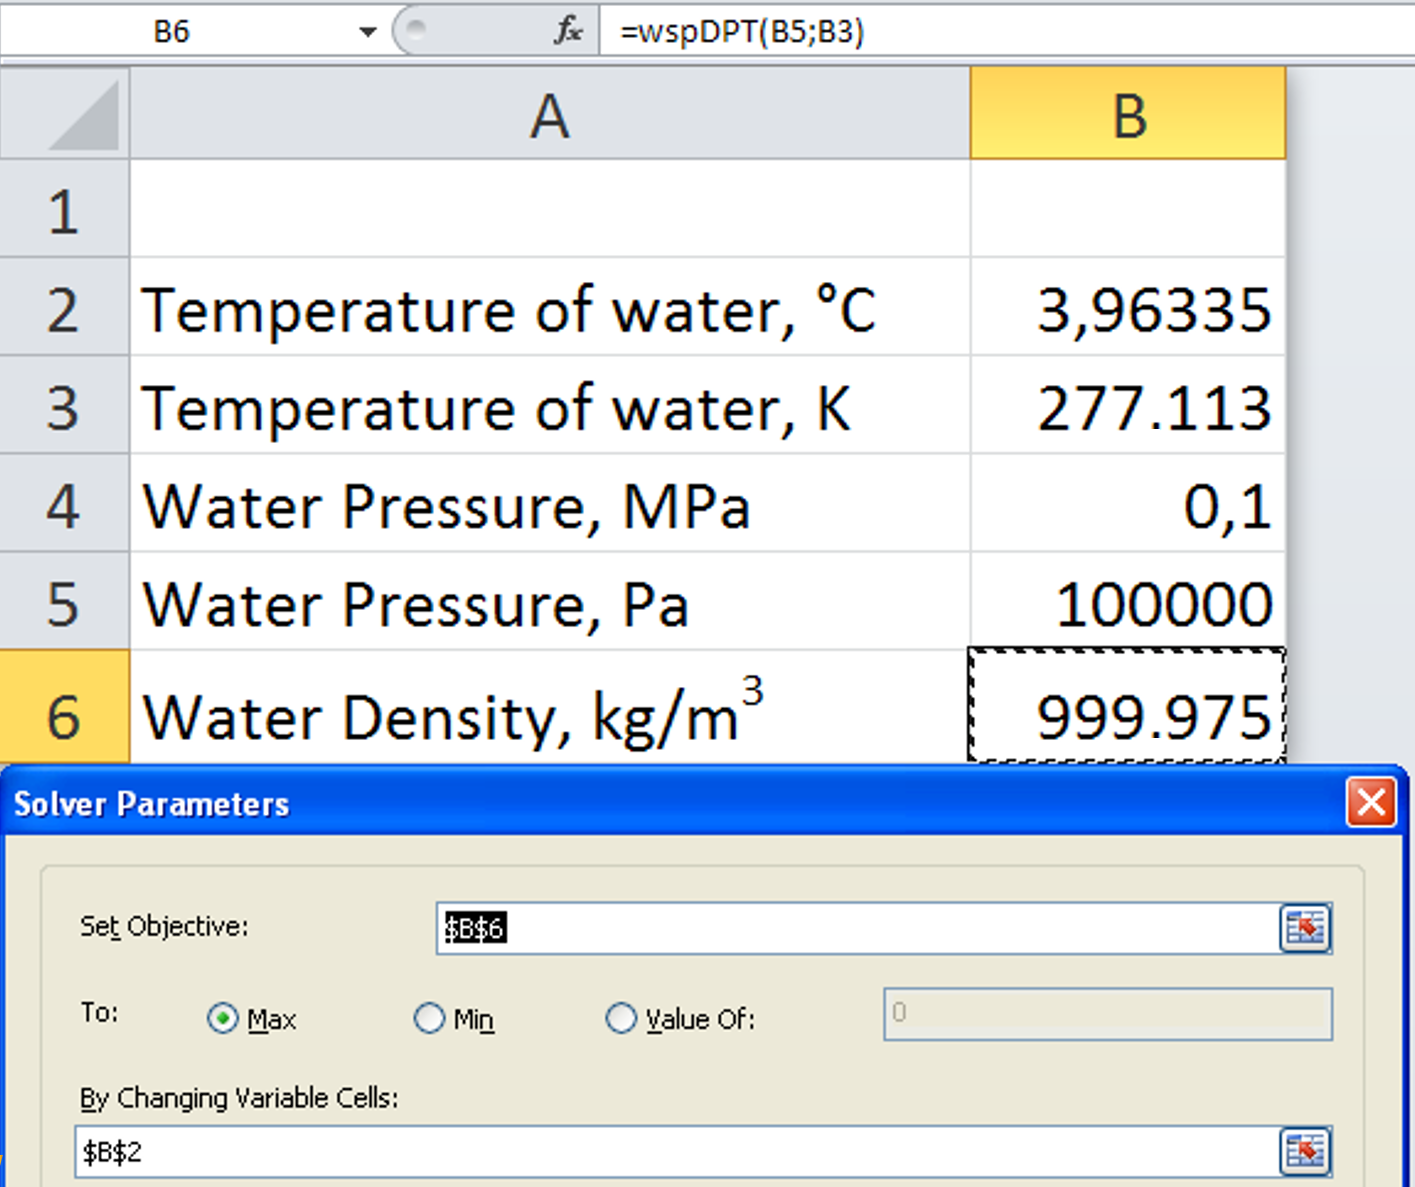
Task: Select the Min radio button
Action: pyautogui.click(x=429, y=1018)
